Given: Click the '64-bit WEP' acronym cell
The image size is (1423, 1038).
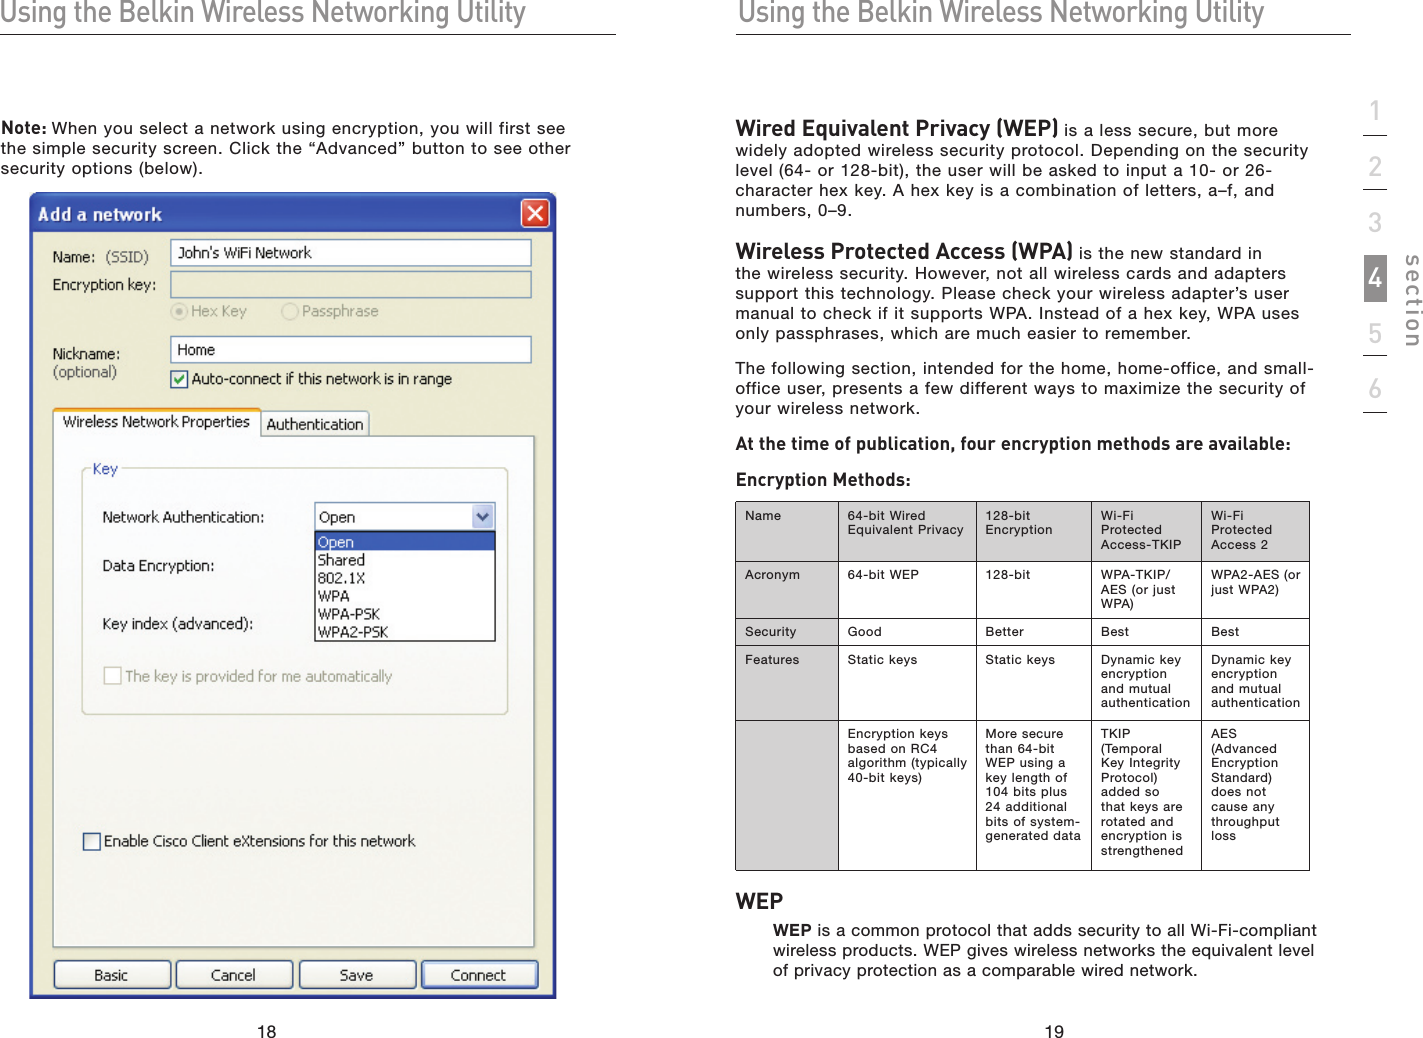Looking at the screenshot, I should [907, 589].
